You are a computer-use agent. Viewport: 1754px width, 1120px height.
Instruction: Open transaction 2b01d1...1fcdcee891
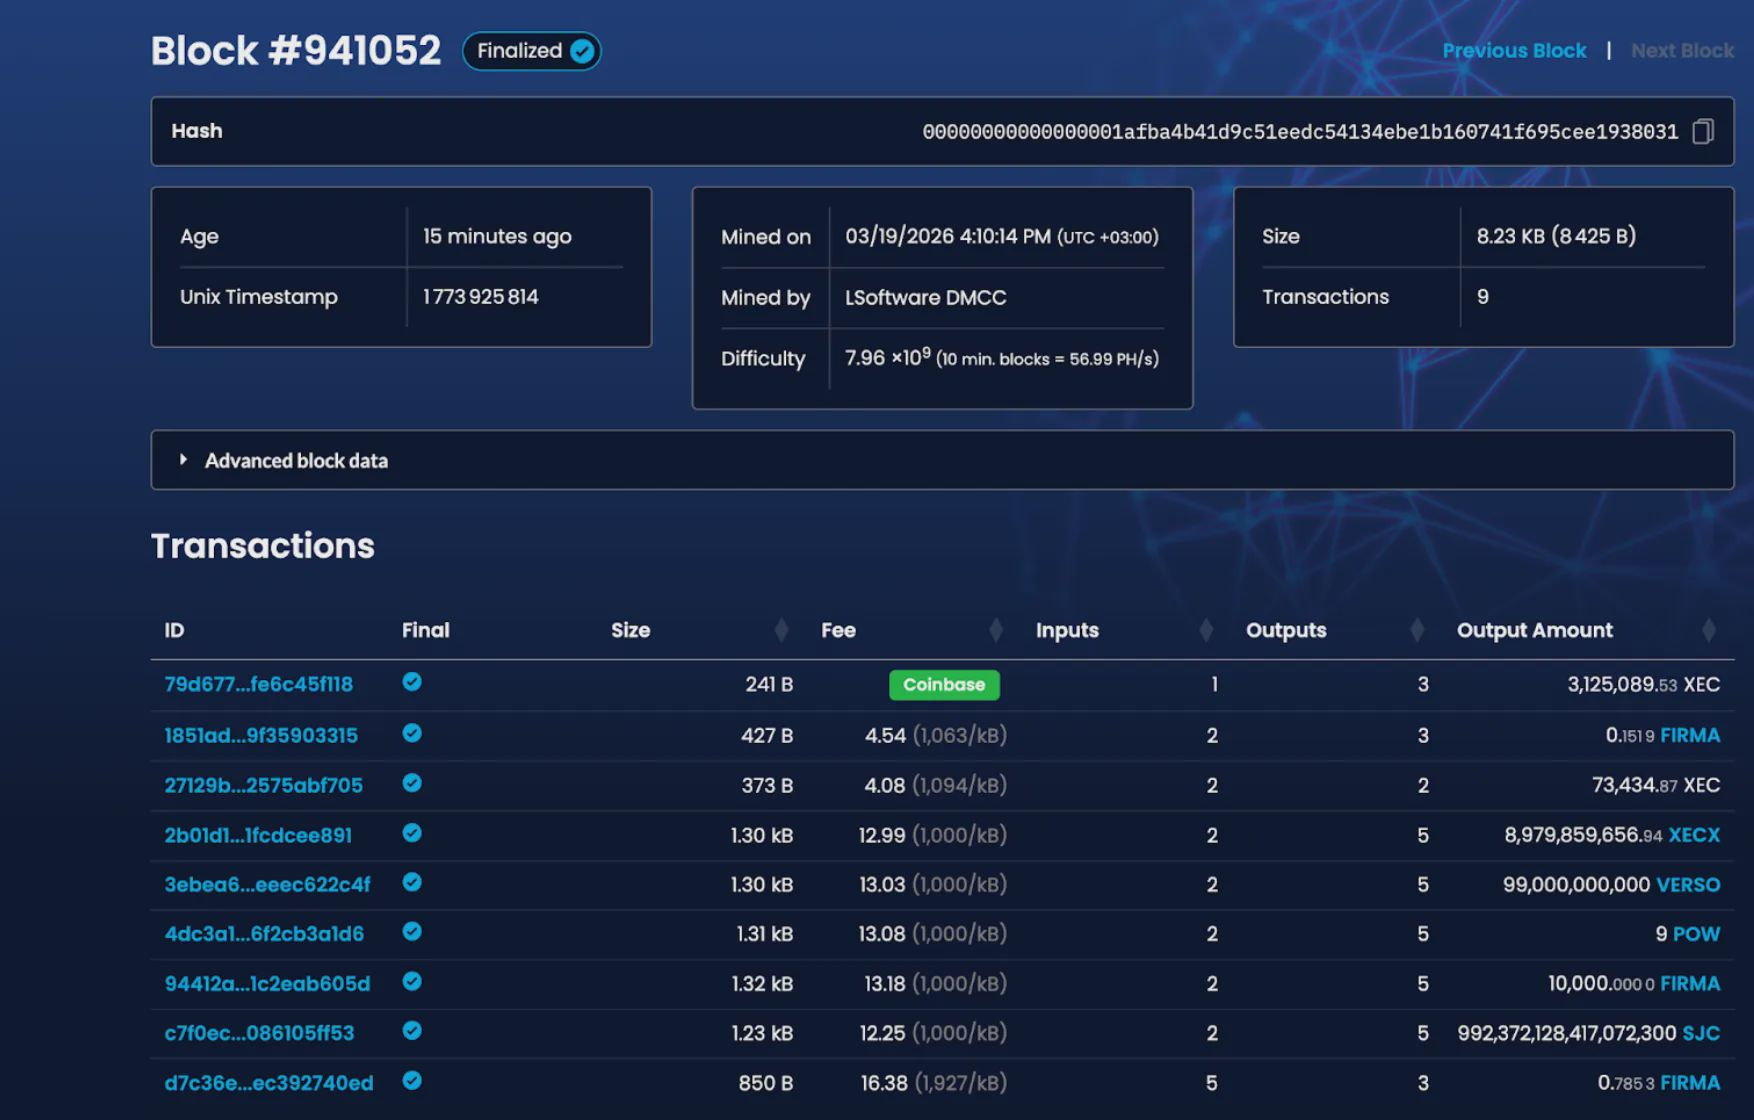pyautogui.click(x=258, y=835)
